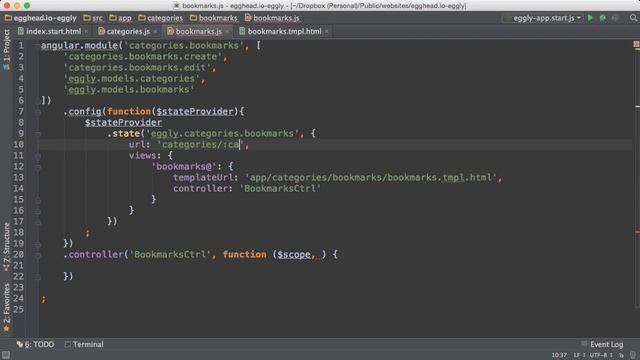Change the UTF-8 file encoding
The width and height of the screenshot is (640, 360).
(601, 356)
